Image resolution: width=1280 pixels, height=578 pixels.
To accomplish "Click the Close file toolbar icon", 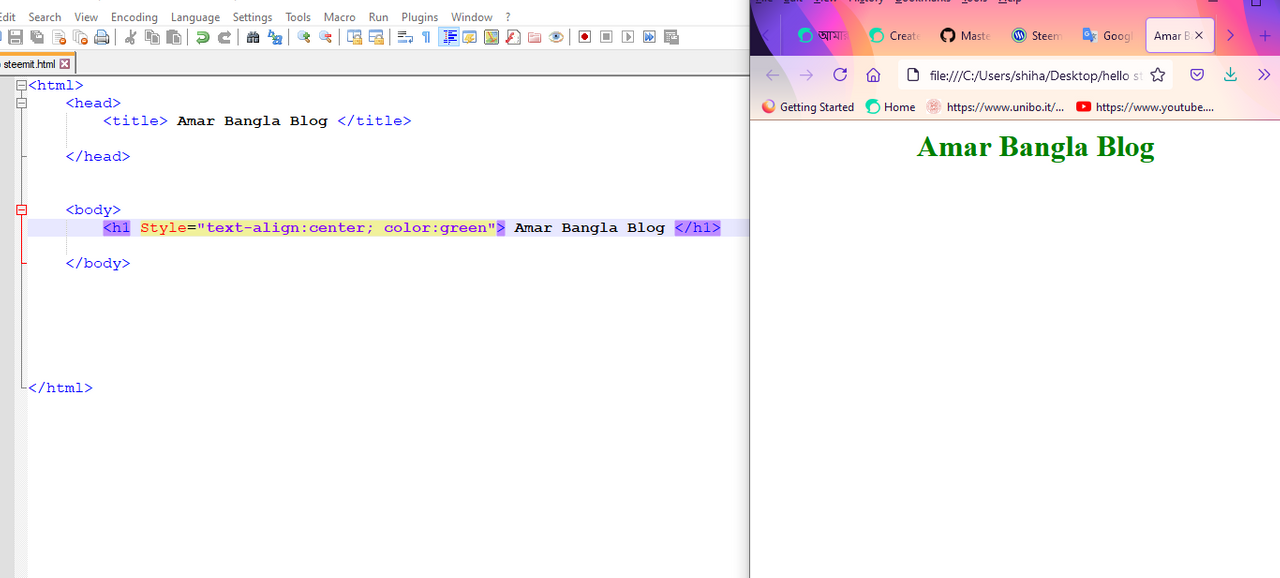I will [x=59, y=37].
